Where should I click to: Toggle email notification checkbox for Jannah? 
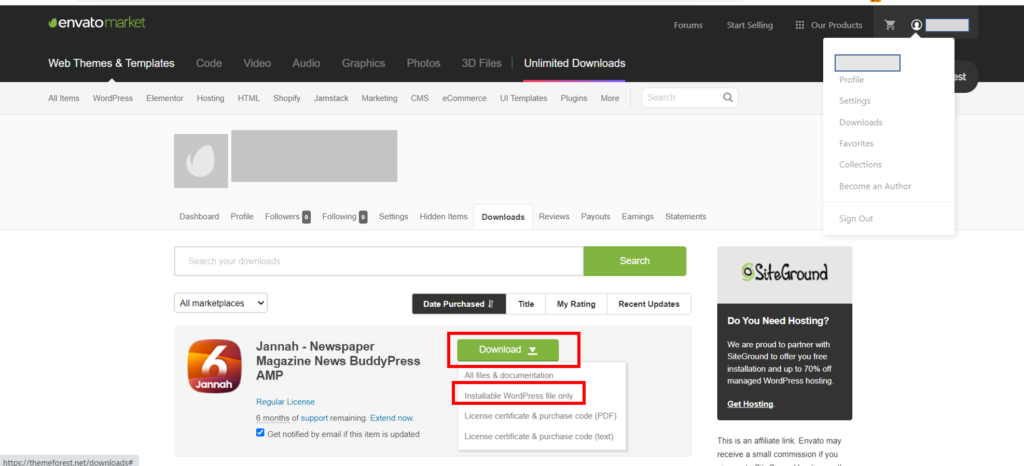click(261, 433)
